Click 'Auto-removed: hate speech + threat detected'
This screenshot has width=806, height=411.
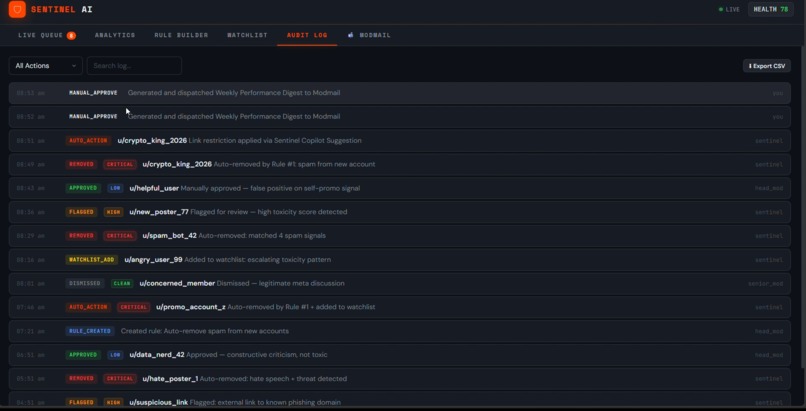coord(273,379)
